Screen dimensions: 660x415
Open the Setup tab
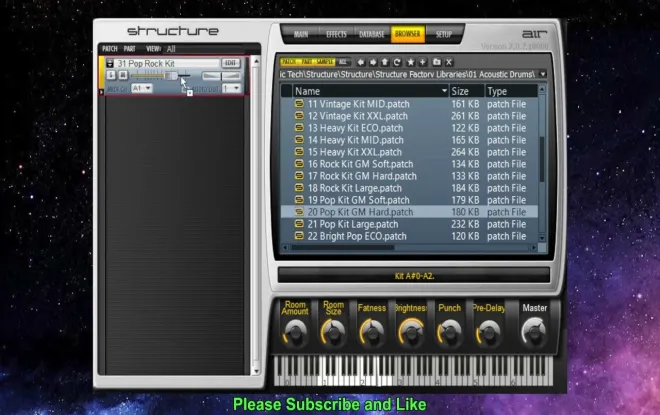coord(443,35)
